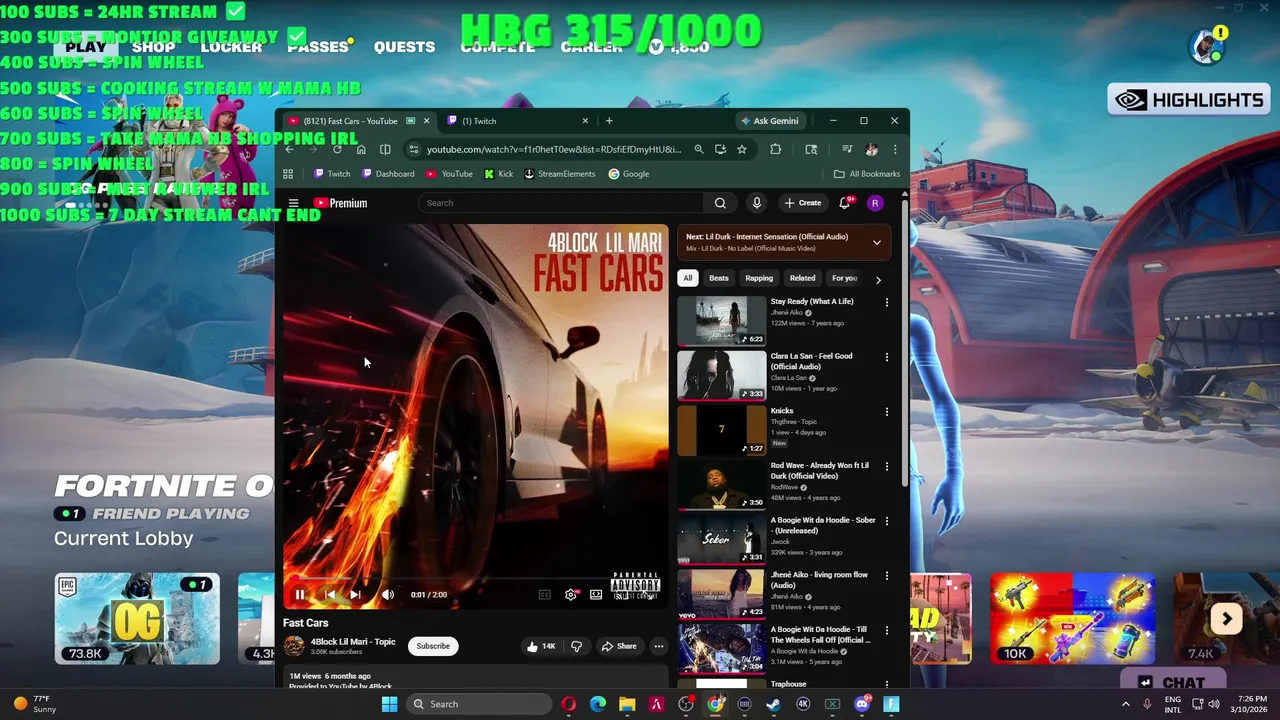Click NVIDIA HIGHLIGHTS button in Fortnite

coord(1189,100)
